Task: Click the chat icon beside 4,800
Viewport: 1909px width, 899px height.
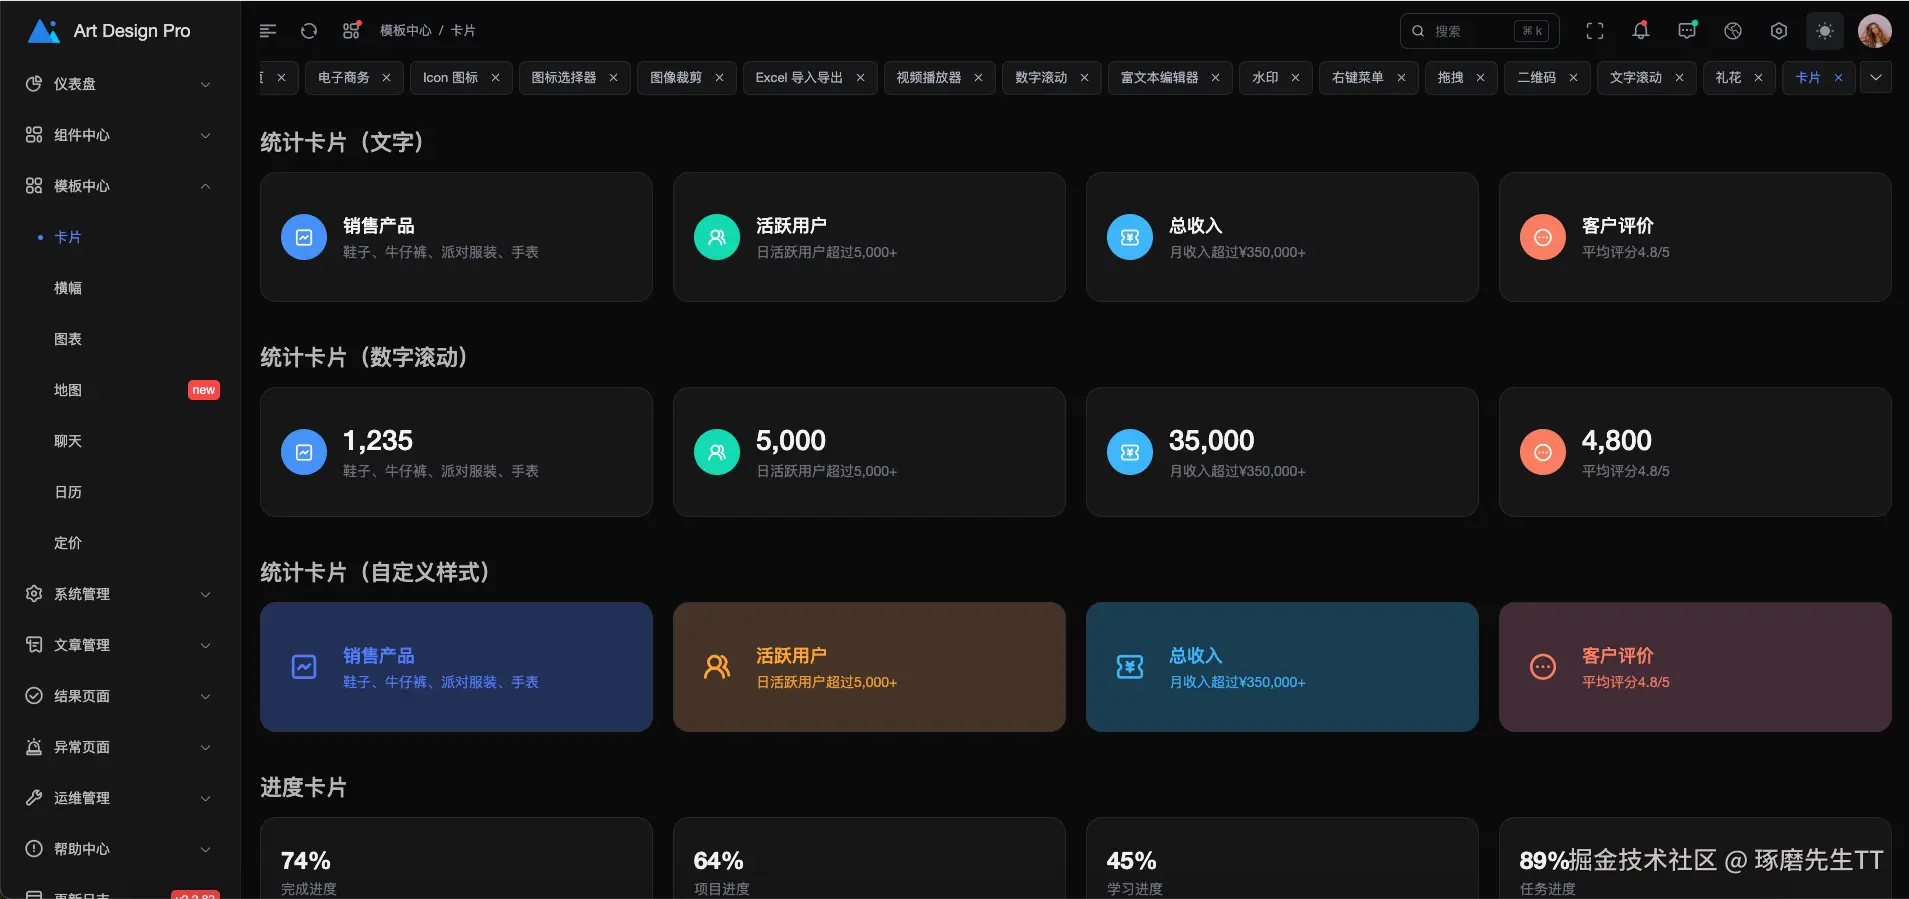Action: (x=1543, y=453)
